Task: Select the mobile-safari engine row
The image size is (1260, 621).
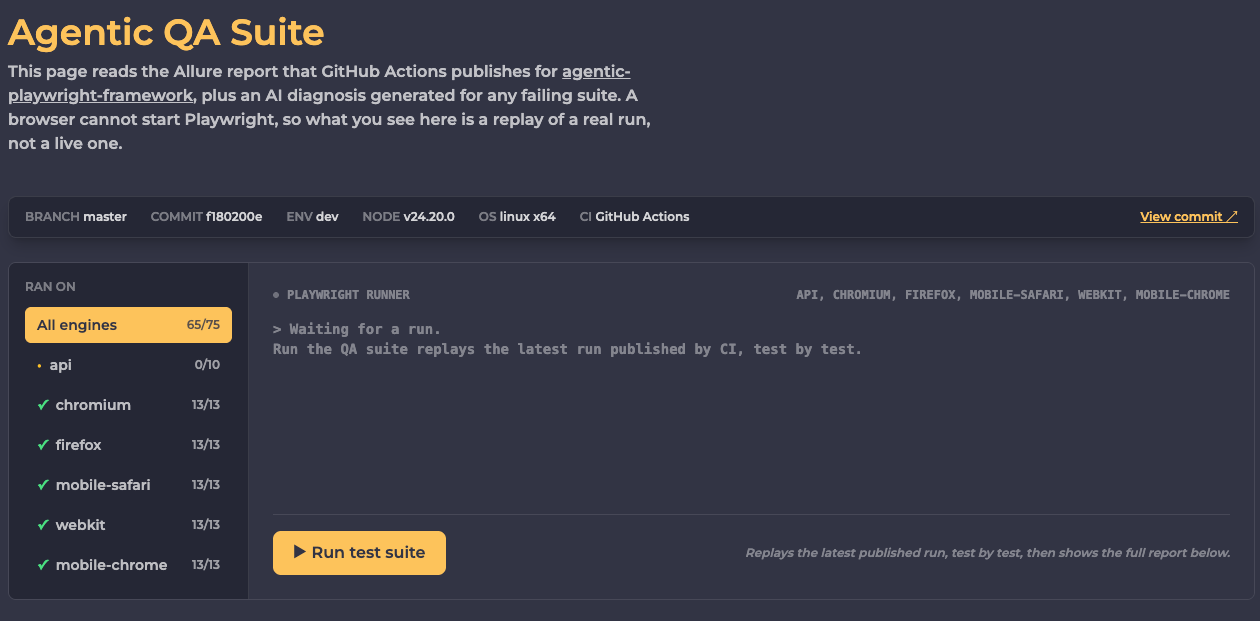Action: 128,485
